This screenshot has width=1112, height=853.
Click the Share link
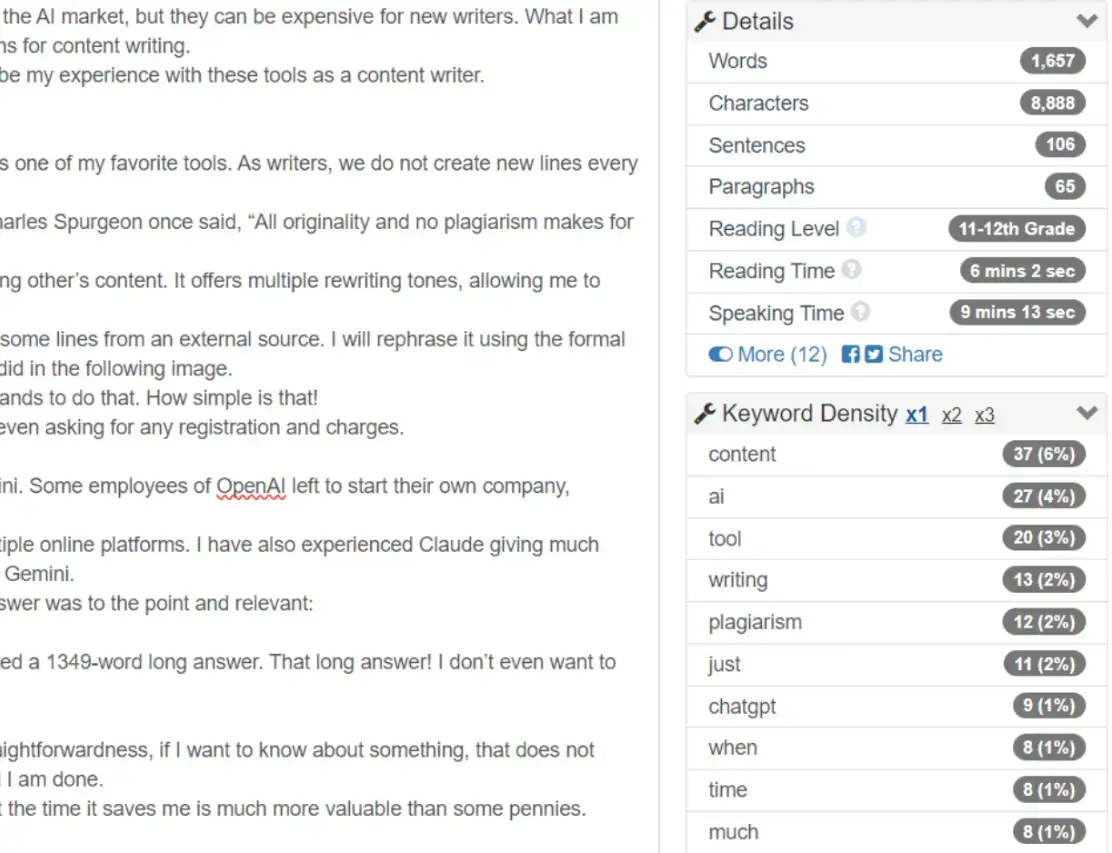point(915,354)
